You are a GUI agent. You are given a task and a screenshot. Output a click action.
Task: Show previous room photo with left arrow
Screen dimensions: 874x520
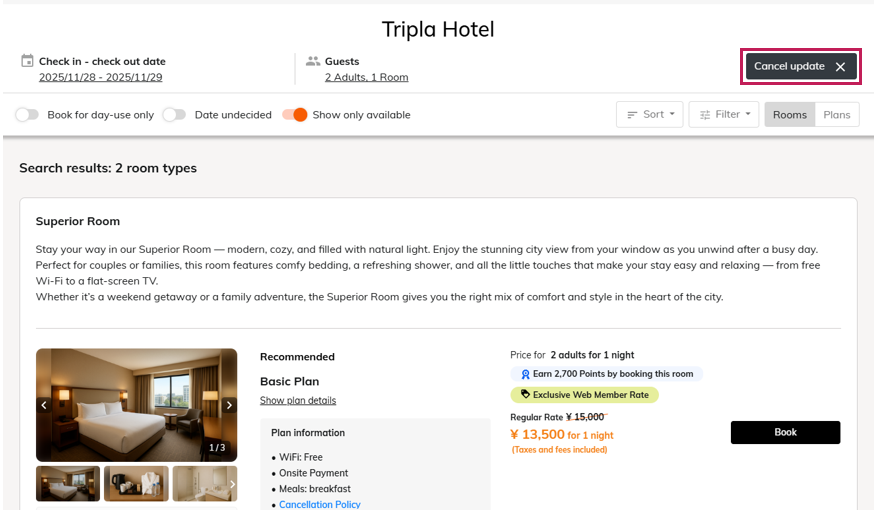pos(44,405)
